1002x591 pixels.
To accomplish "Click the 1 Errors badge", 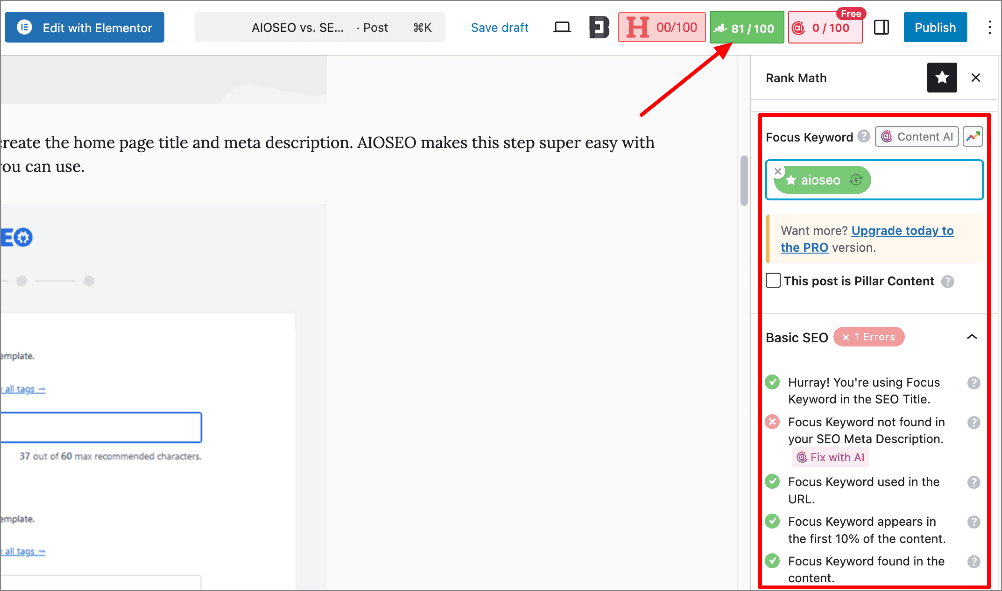I will pyautogui.click(x=869, y=337).
